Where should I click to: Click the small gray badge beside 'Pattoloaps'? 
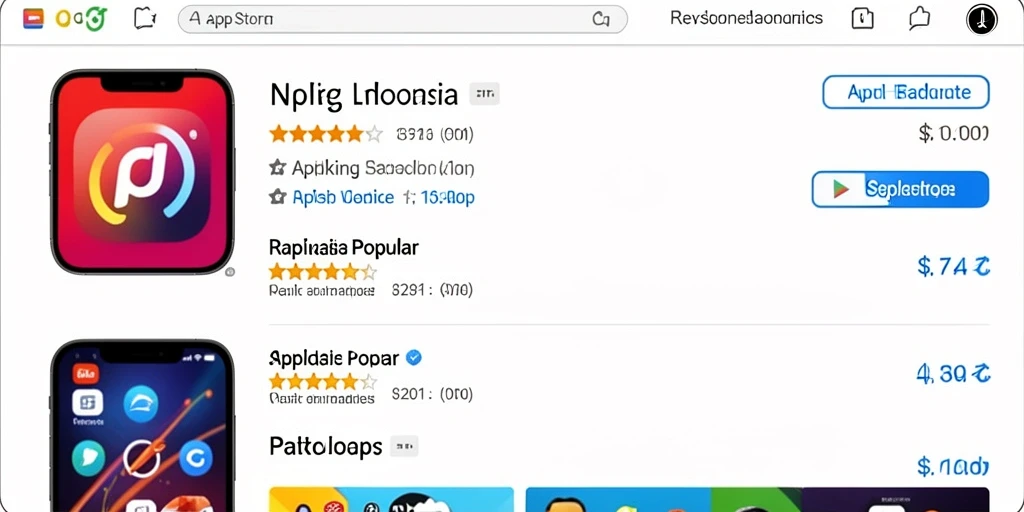coord(404,447)
